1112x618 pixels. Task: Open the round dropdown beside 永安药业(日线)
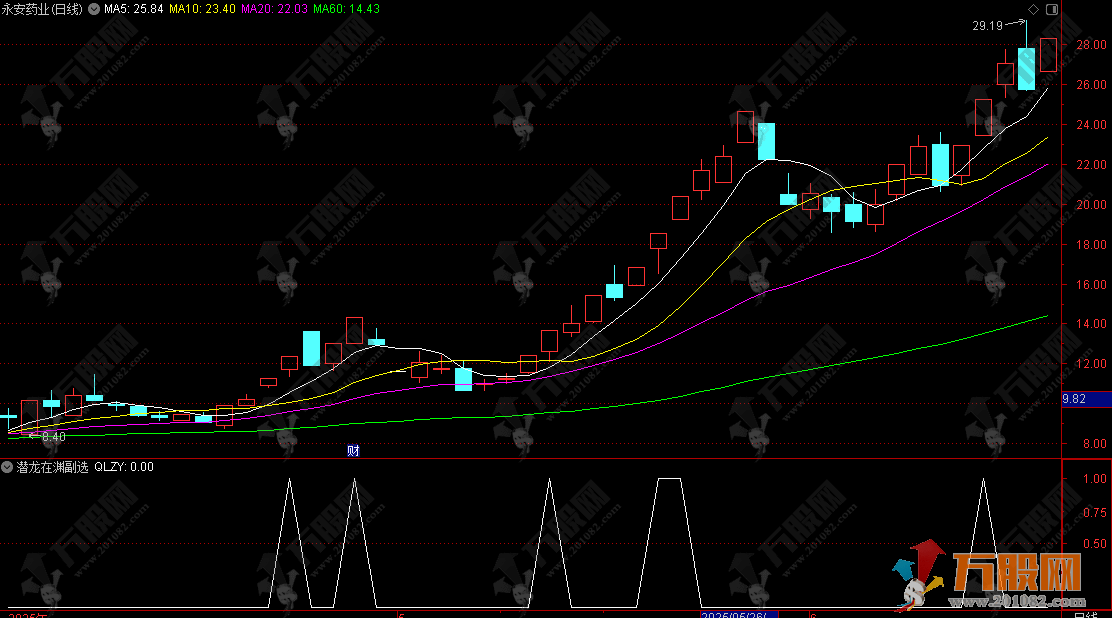94,9
